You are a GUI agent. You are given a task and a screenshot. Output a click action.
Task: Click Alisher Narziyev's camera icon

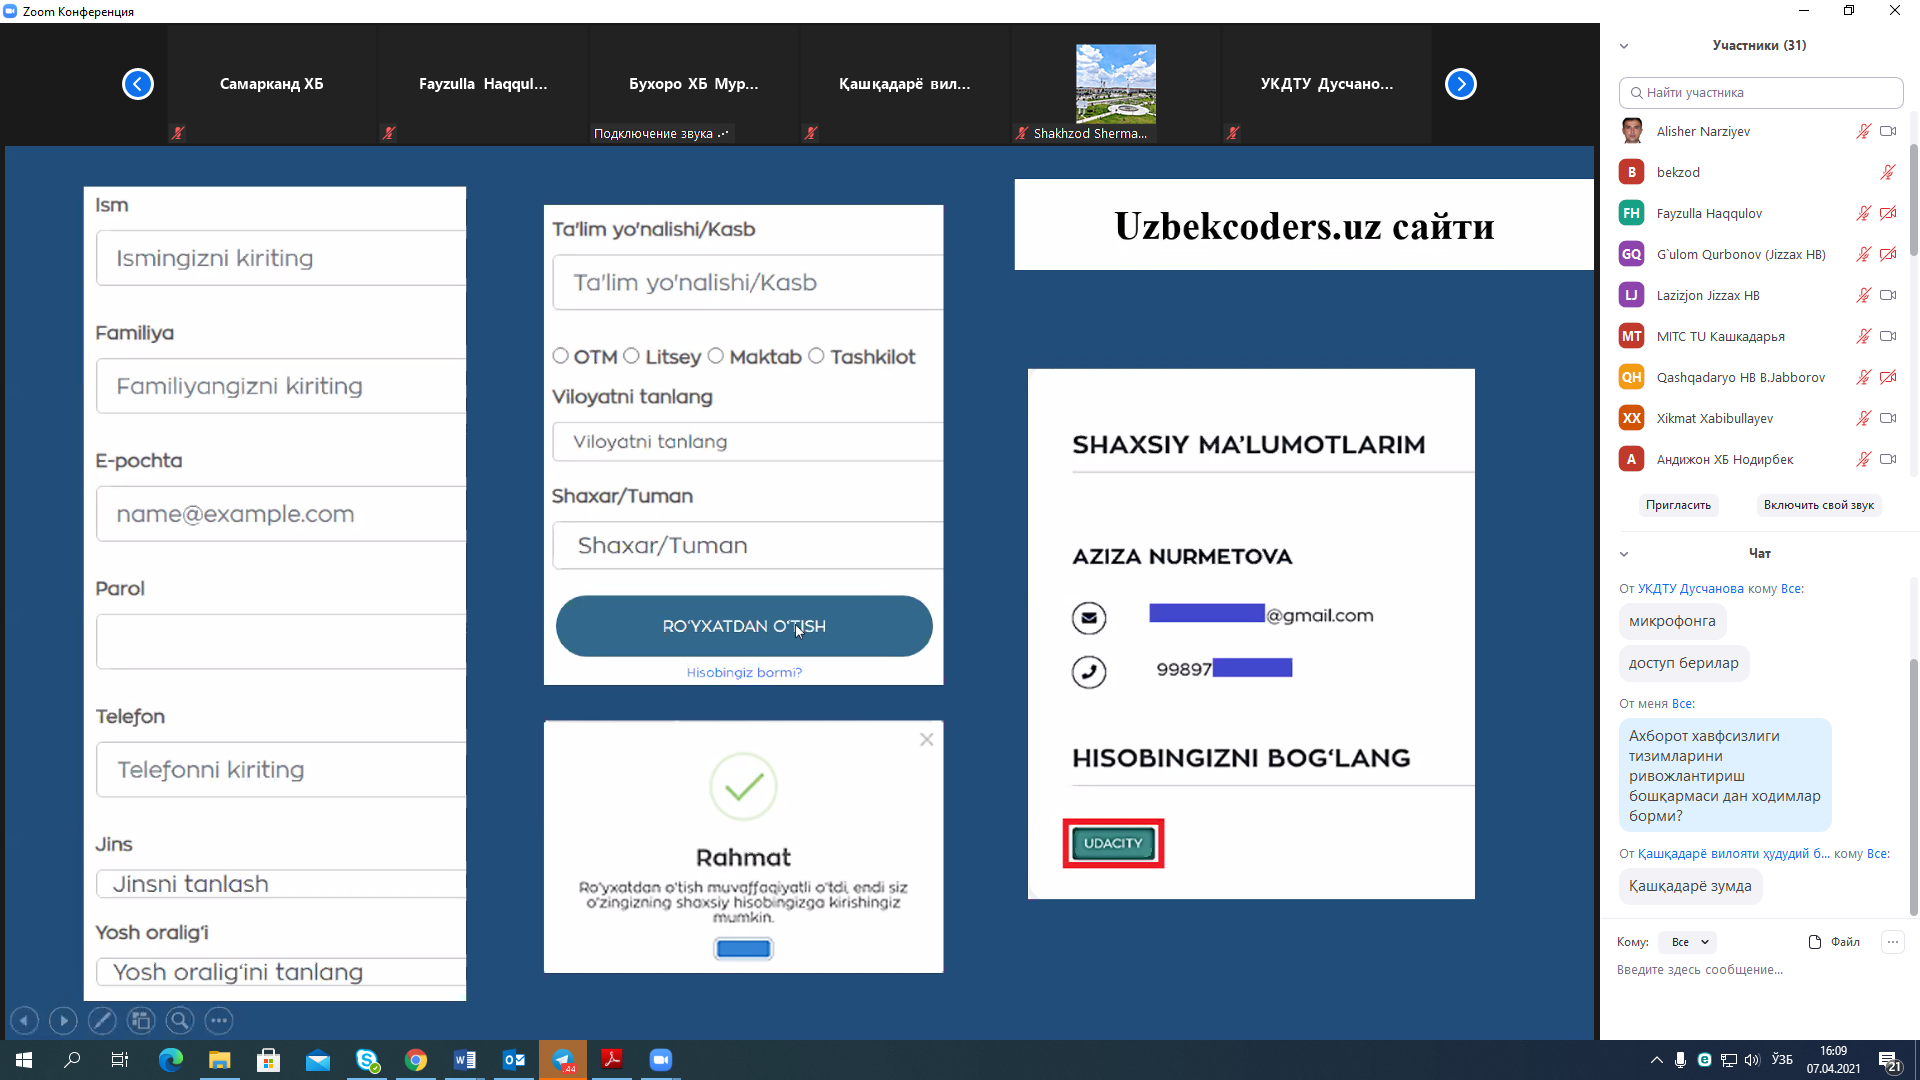(1888, 131)
